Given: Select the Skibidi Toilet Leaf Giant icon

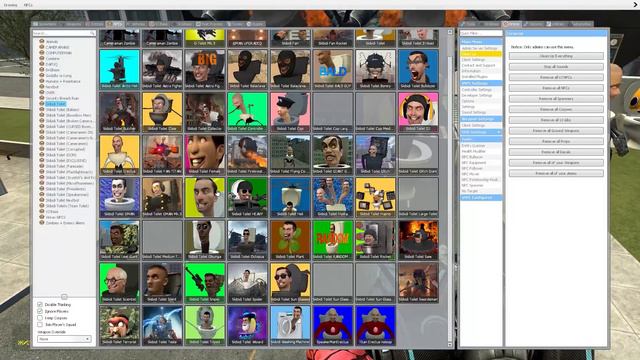Looking at the screenshot, I should [x=119, y=240].
